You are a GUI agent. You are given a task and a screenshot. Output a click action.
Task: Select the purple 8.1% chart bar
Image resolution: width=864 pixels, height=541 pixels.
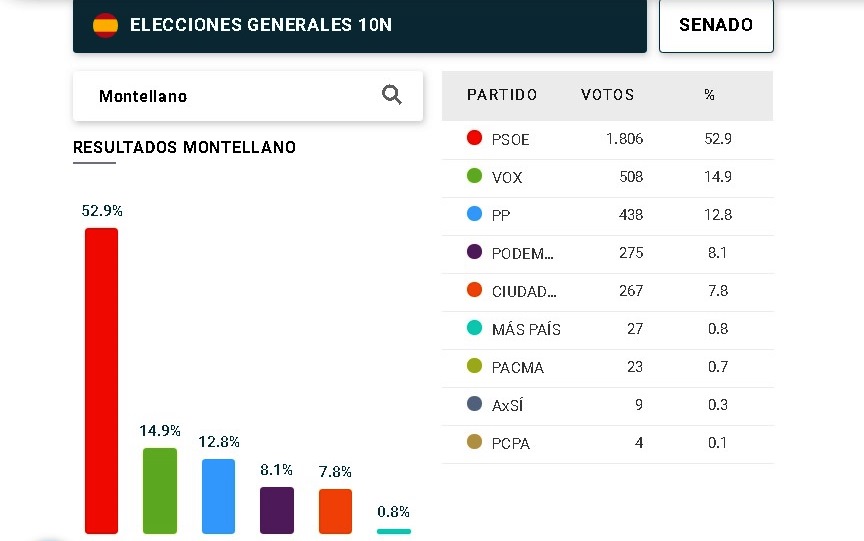277,510
